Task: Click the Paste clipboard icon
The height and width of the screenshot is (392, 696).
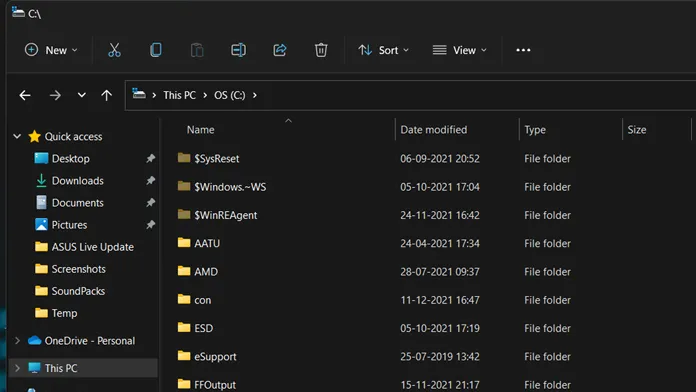Action: coord(197,50)
